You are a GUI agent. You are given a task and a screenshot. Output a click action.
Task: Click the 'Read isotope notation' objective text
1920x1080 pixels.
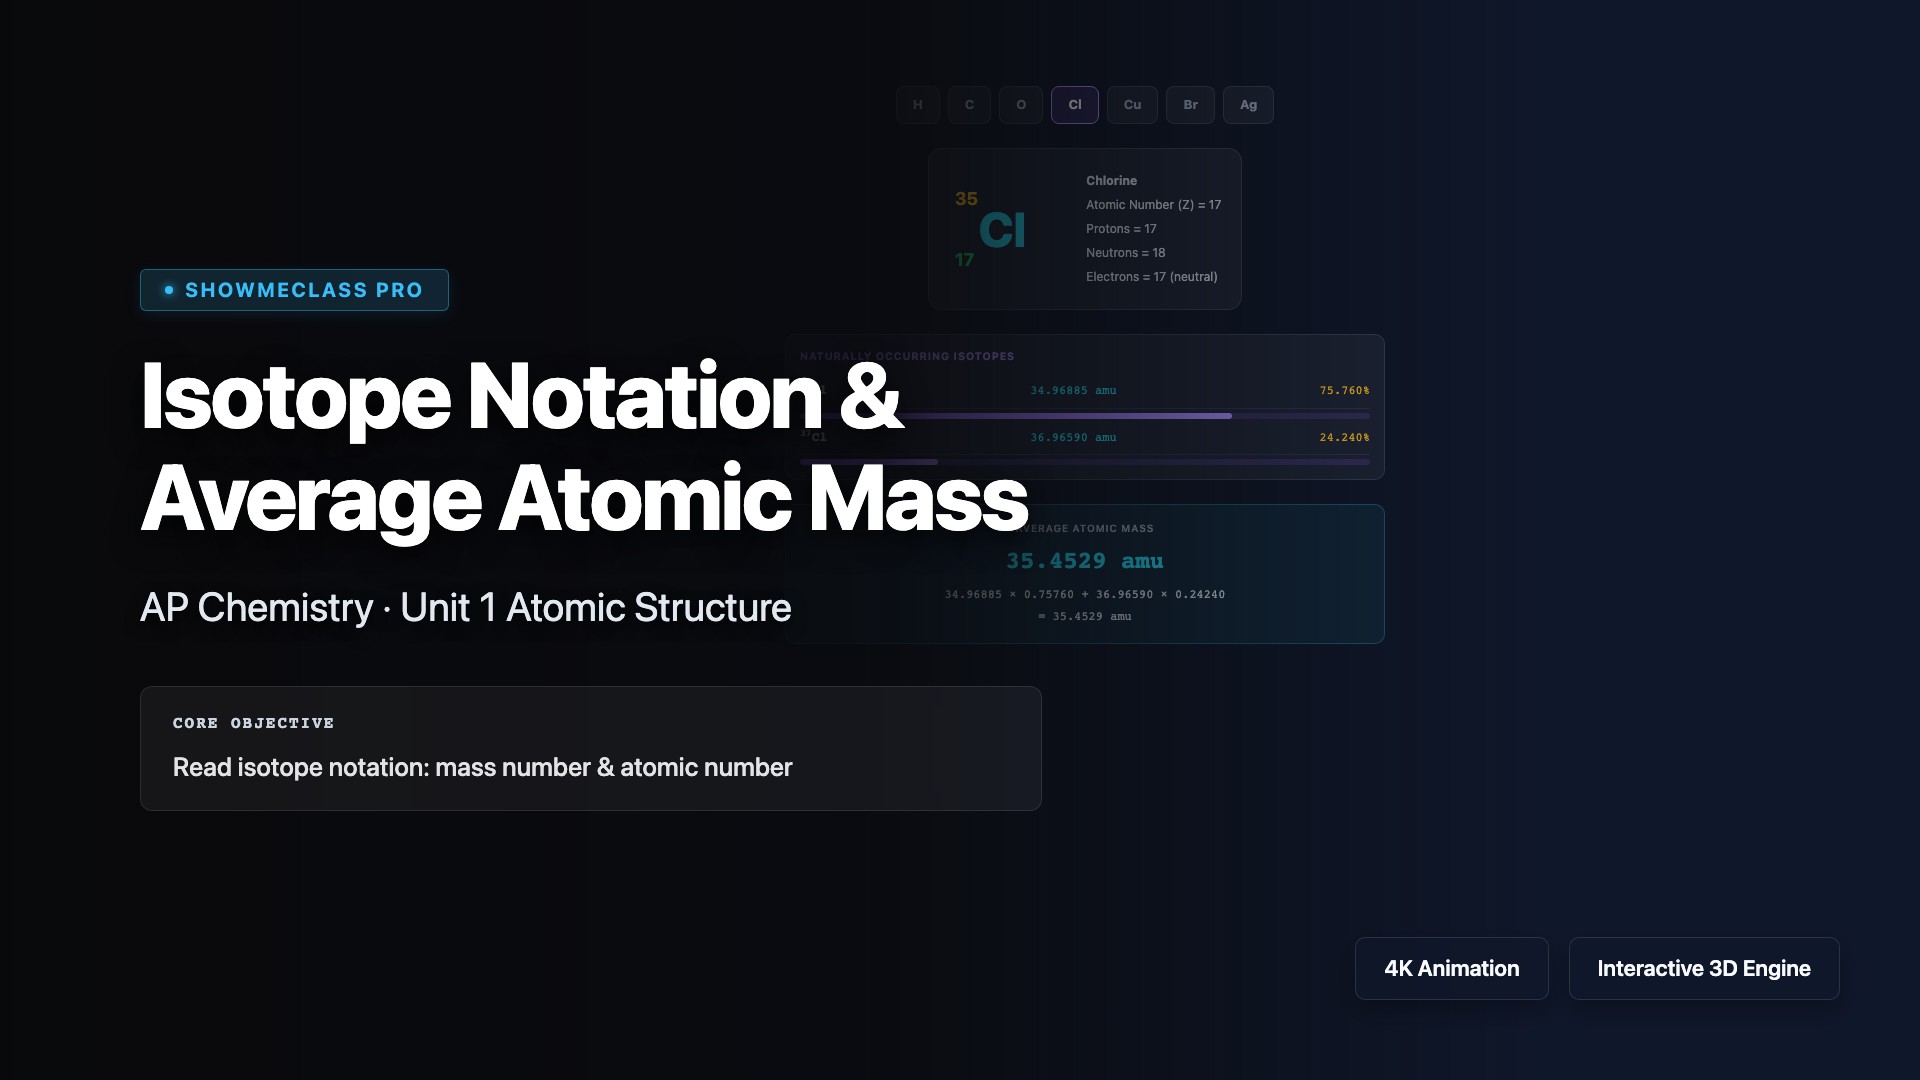pyautogui.click(x=482, y=768)
